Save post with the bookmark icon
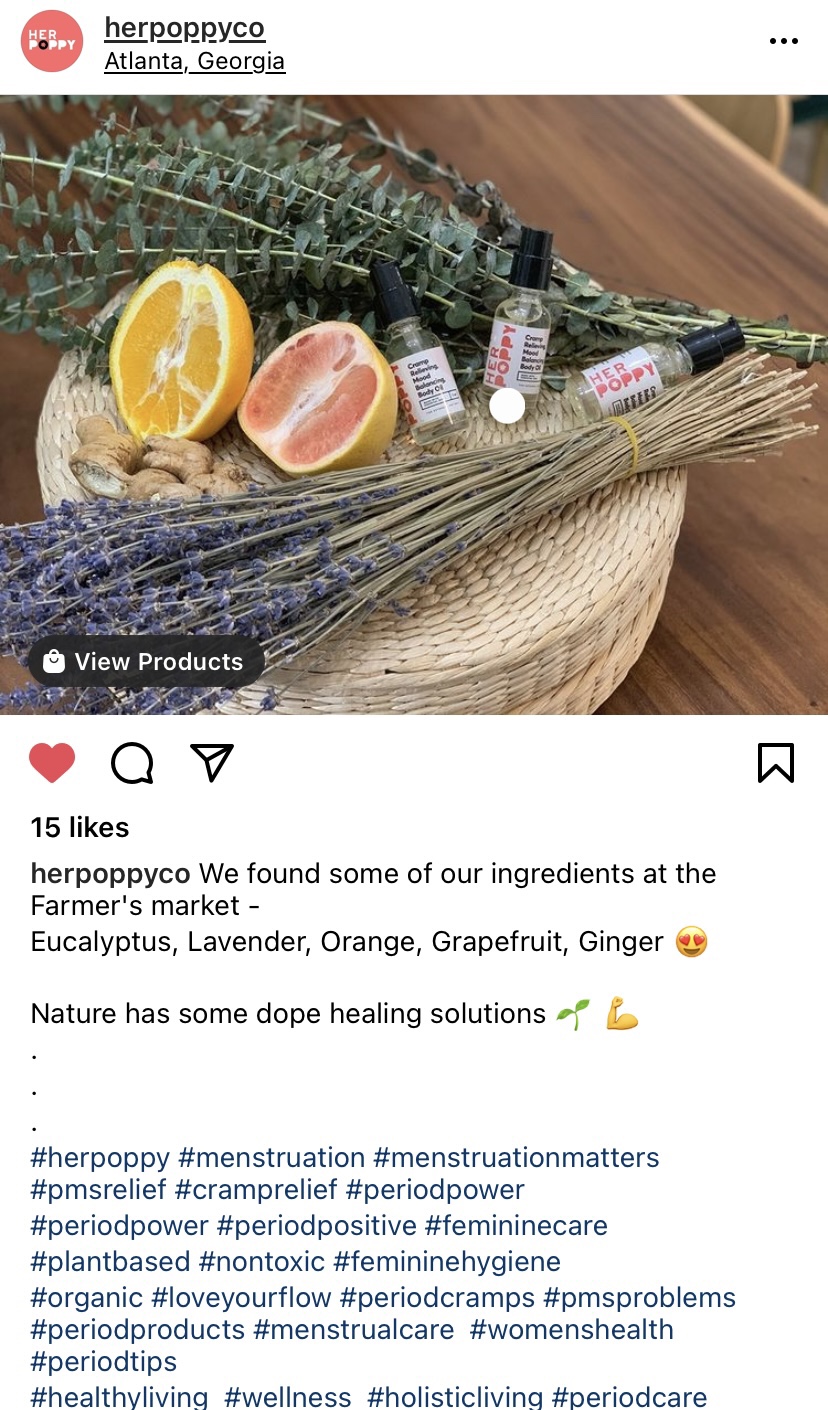 tap(776, 763)
